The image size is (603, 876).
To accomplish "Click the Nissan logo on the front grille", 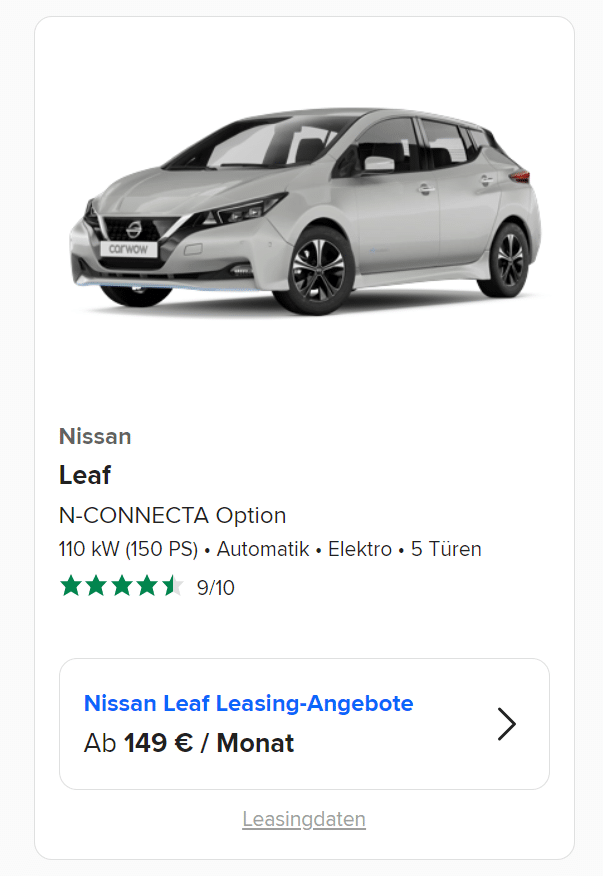I will click(x=134, y=228).
